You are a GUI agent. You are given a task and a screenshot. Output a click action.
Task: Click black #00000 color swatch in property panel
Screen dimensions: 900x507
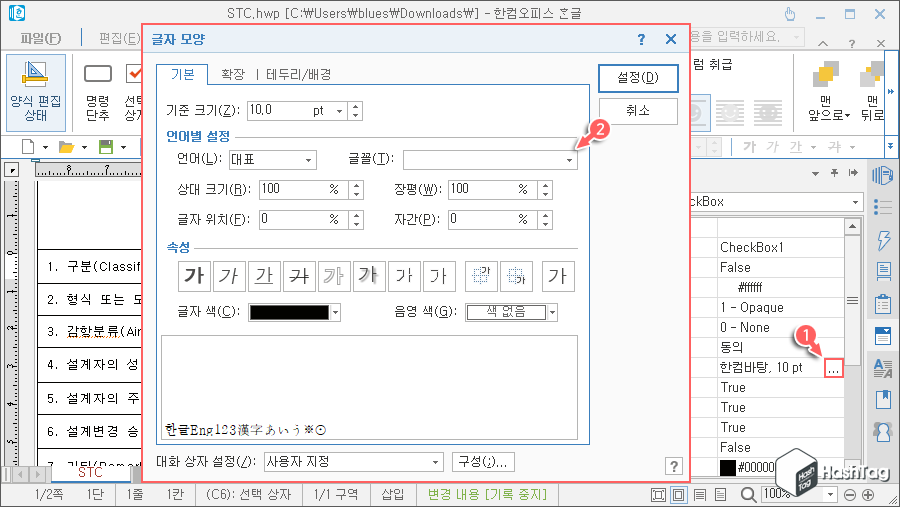(728, 467)
